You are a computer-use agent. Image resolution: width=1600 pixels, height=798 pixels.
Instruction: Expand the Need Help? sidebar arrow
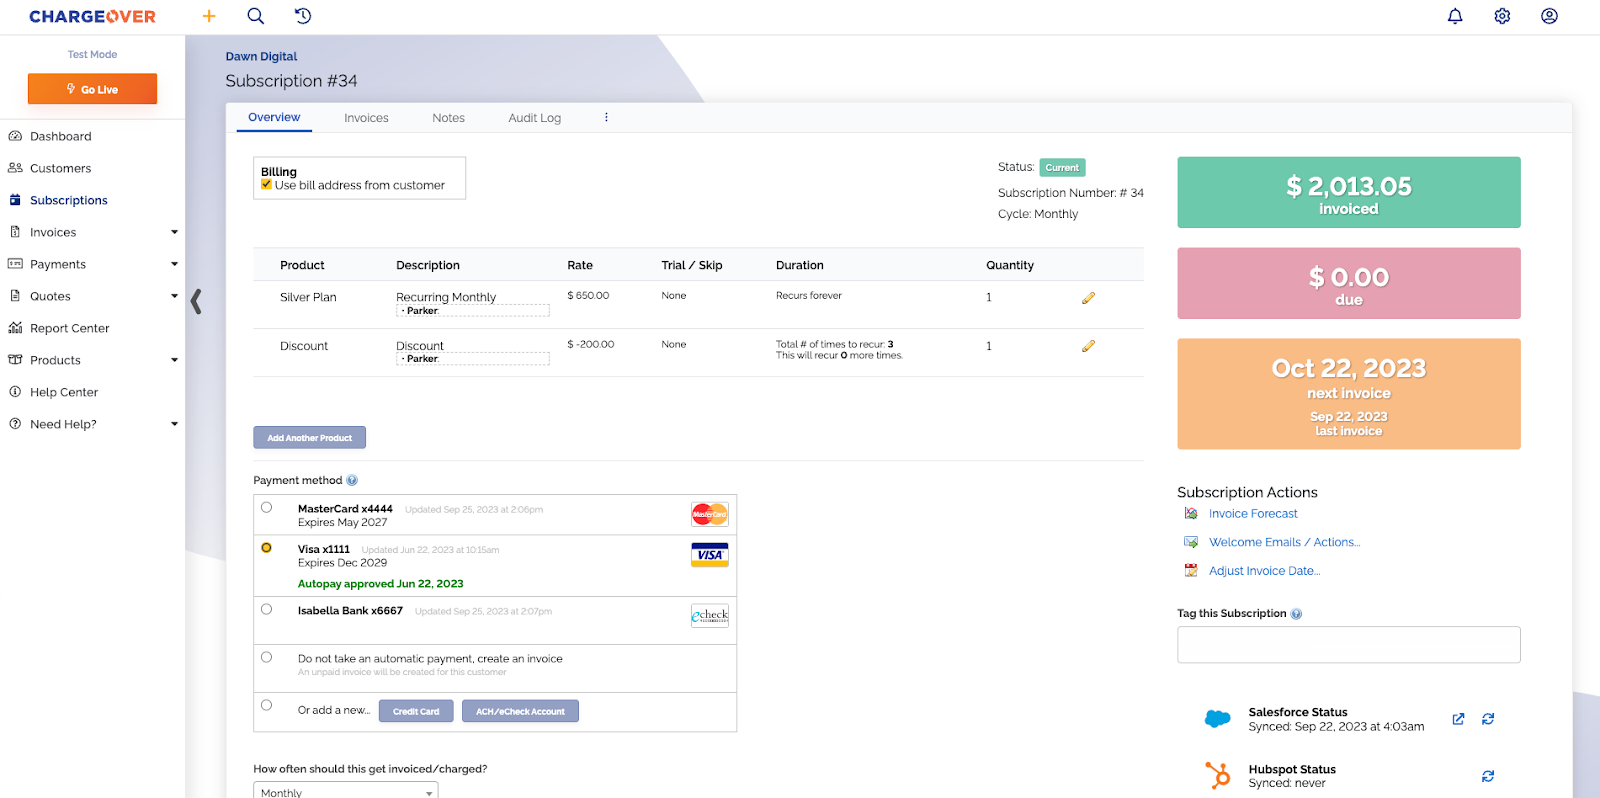point(174,424)
